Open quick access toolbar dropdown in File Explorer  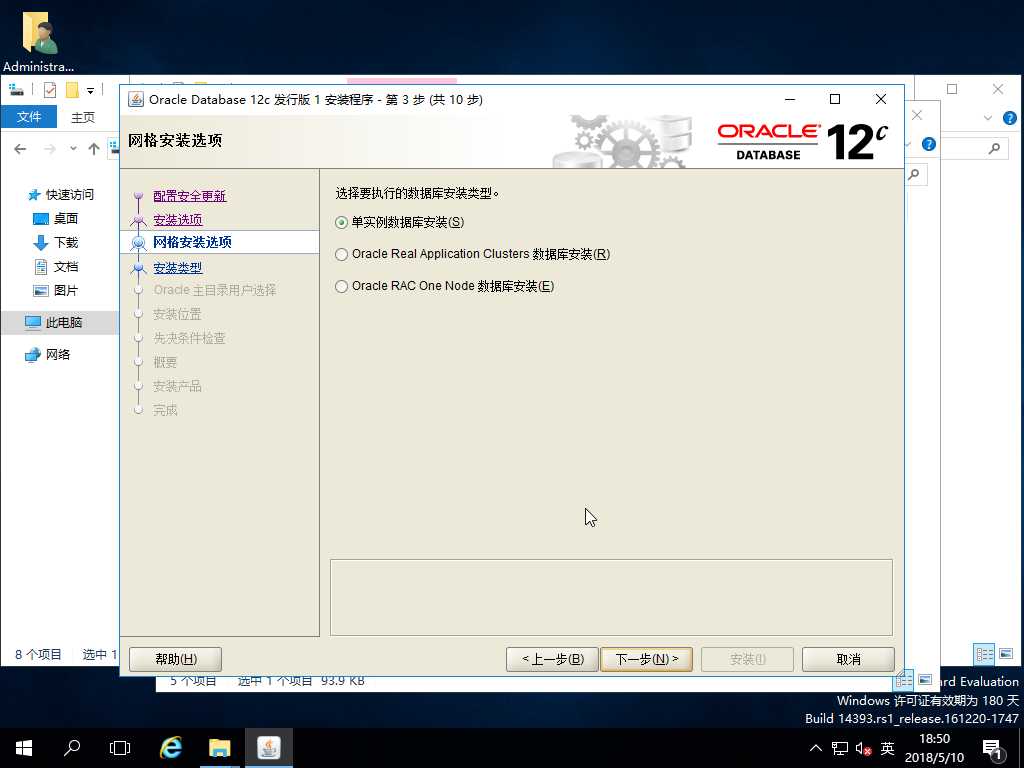coord(91,90)
